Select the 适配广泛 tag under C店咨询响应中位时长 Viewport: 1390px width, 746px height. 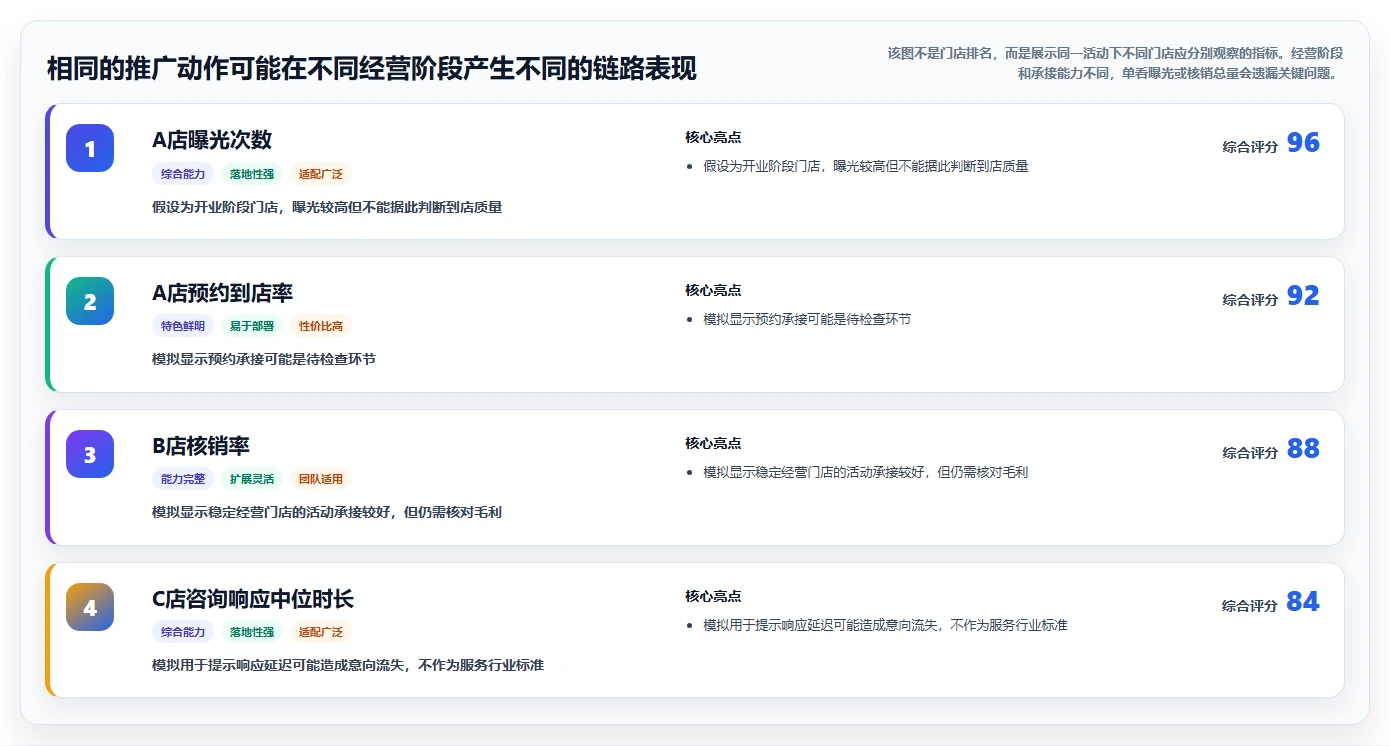pos(321,632)
